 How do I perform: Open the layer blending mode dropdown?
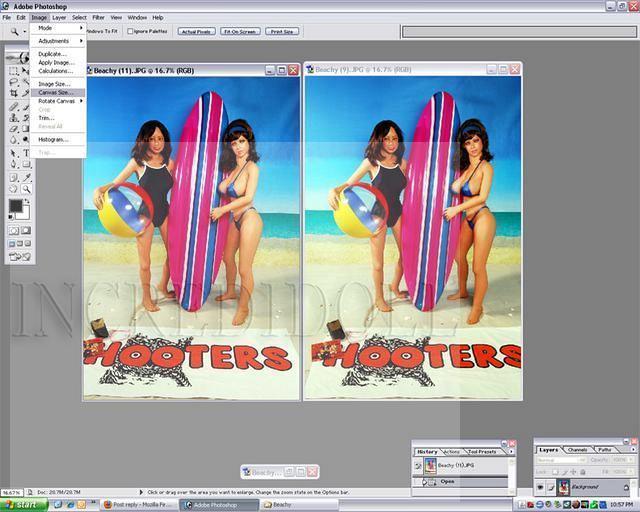(x=561, y=460)
